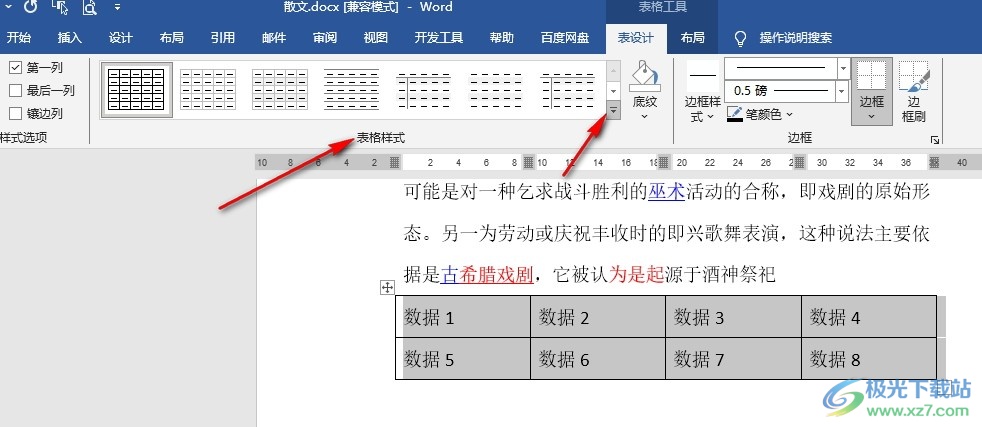Click the table cell 数据 1
This screenshot has width=982, height=427.
click(463, 316)
